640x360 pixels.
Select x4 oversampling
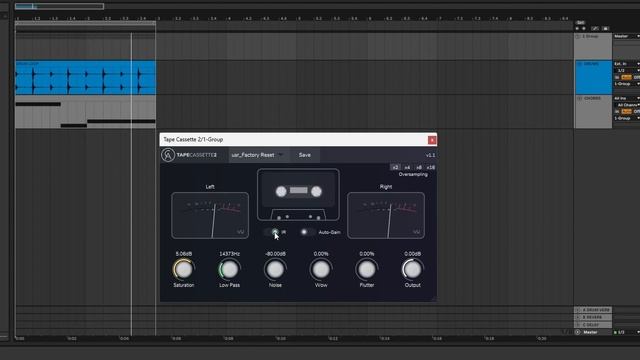coord(407,167)
